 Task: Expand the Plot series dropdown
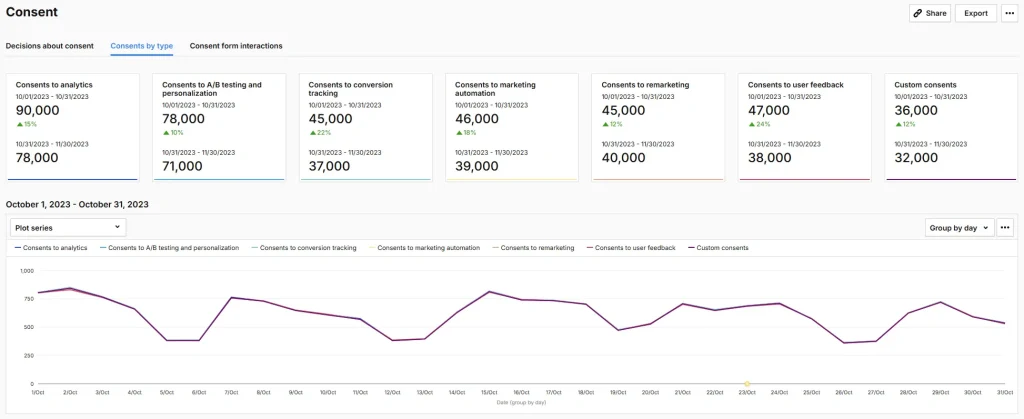(x=68, y=228)
